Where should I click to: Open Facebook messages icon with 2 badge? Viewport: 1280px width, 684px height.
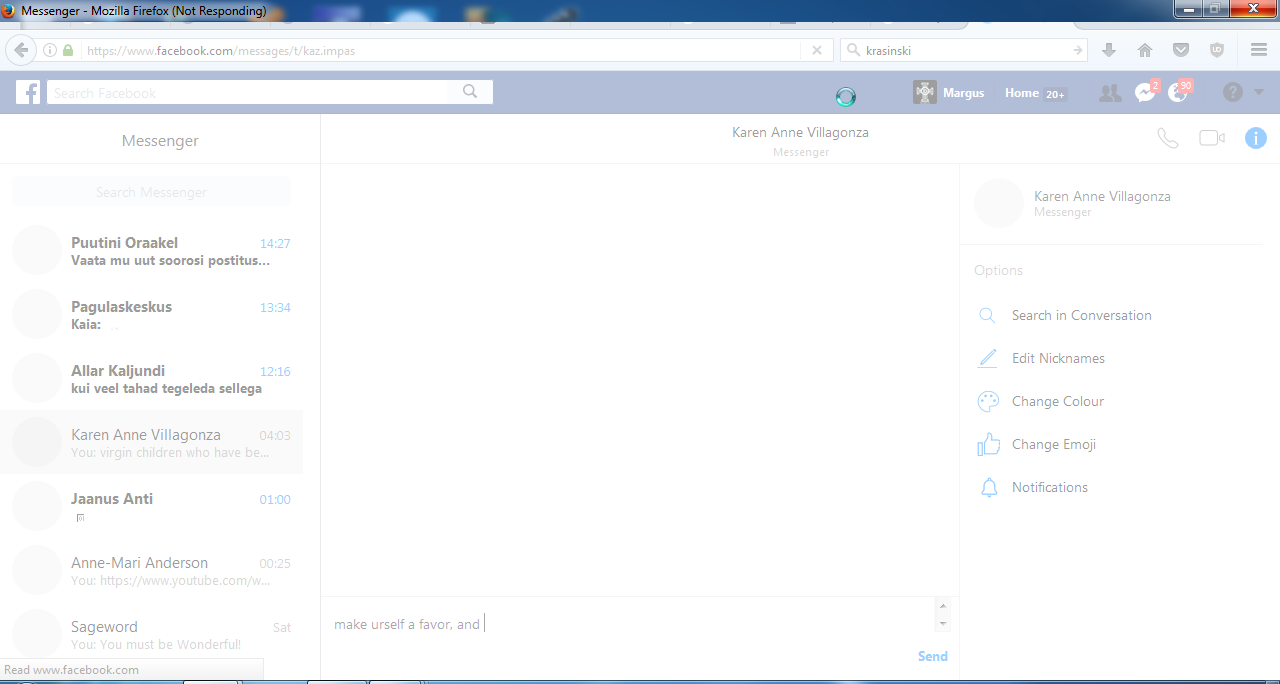pyautogui.click(x=1145, y=92)
